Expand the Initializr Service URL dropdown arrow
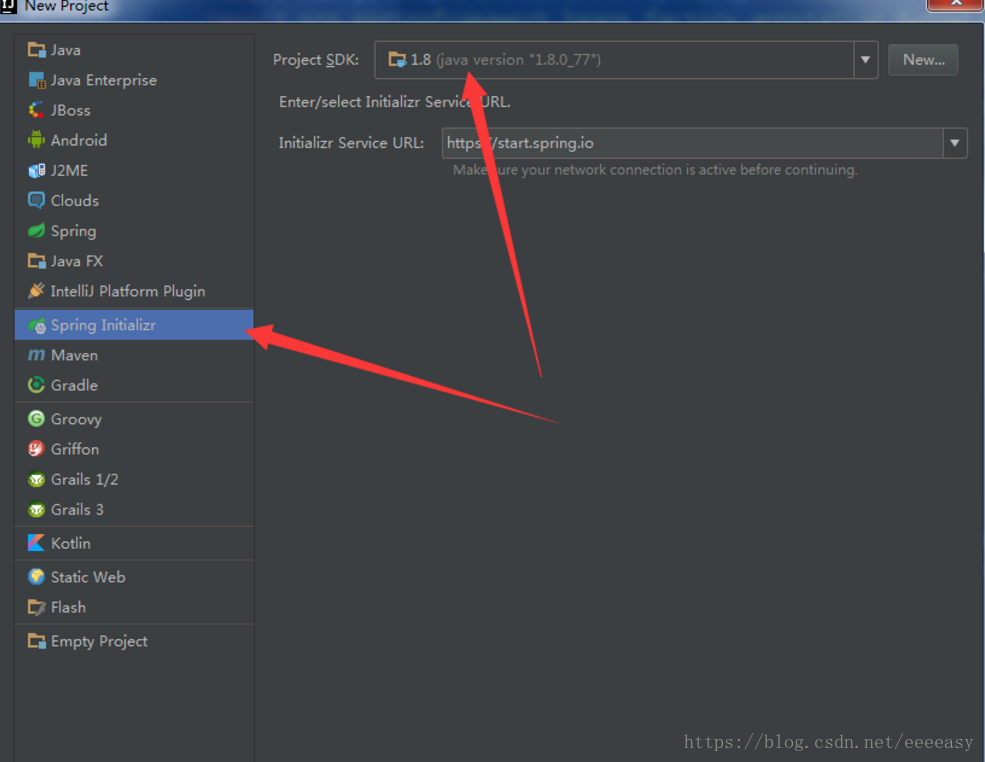Screen dimensions: 985x762 point(954,143)
